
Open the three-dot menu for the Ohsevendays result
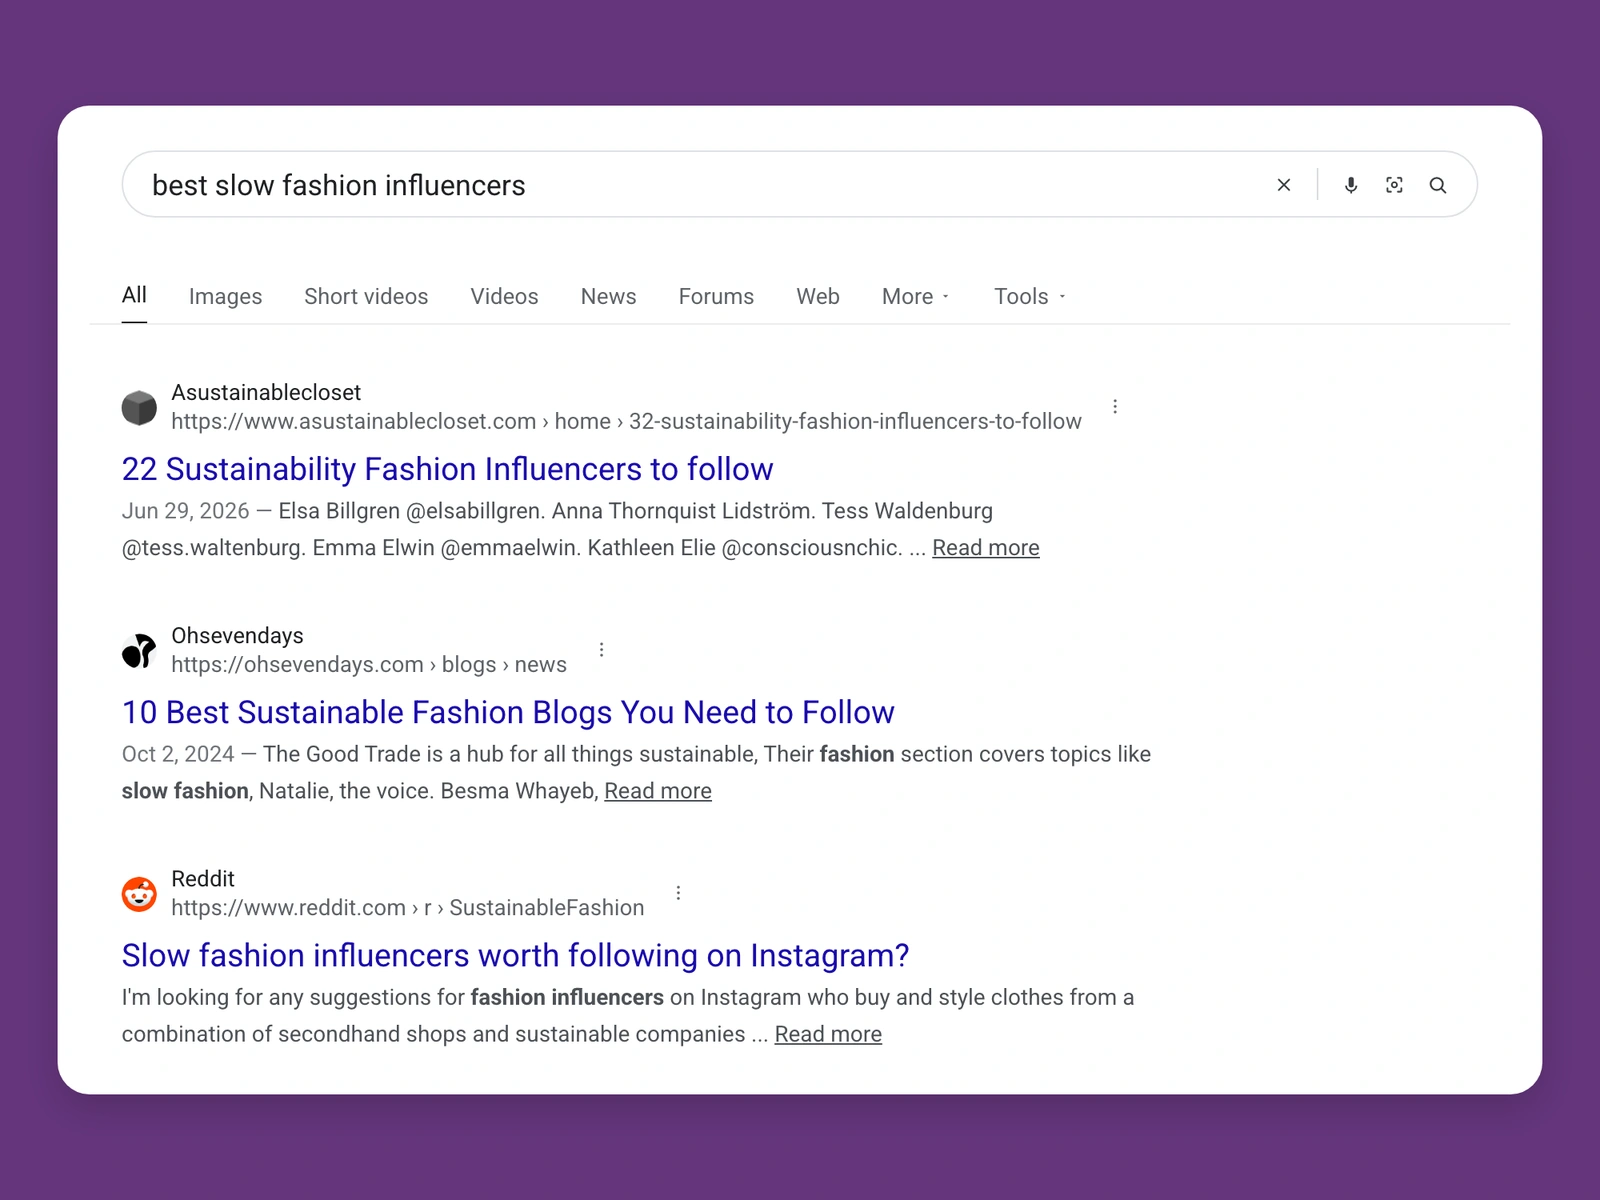[x=601, y=650]
